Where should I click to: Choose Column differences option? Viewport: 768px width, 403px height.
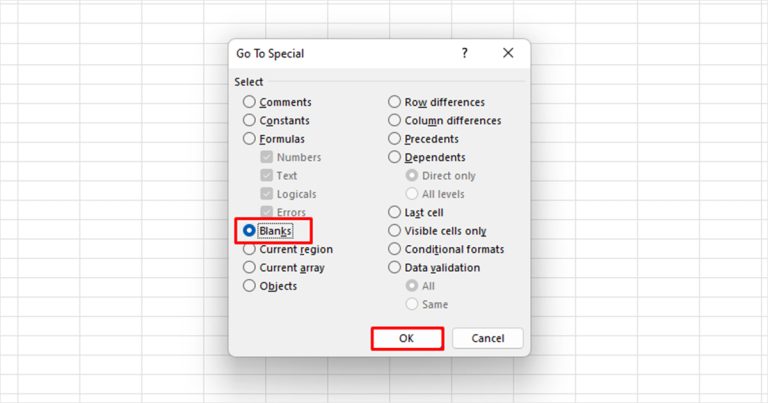(x=395, y=120)
